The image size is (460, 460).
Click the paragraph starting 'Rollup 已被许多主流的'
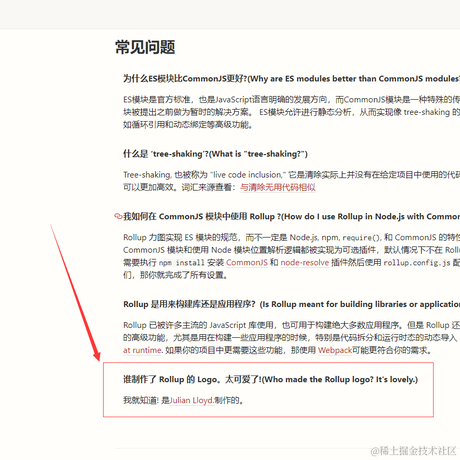(x=291, y=338)
